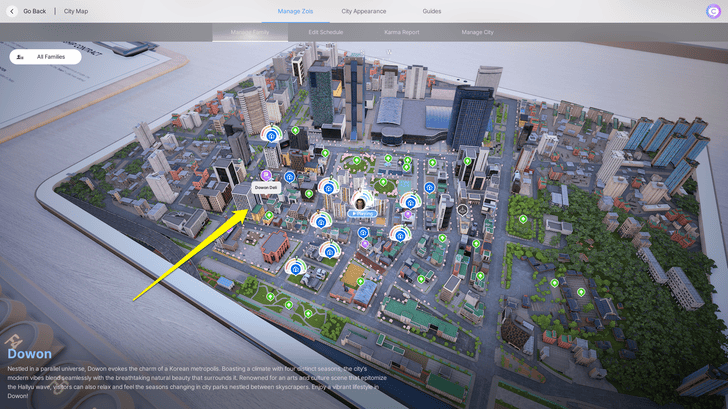Select the dark gray map marker
The height and width of the screenshot is (409, 728).
pos(462,210)
